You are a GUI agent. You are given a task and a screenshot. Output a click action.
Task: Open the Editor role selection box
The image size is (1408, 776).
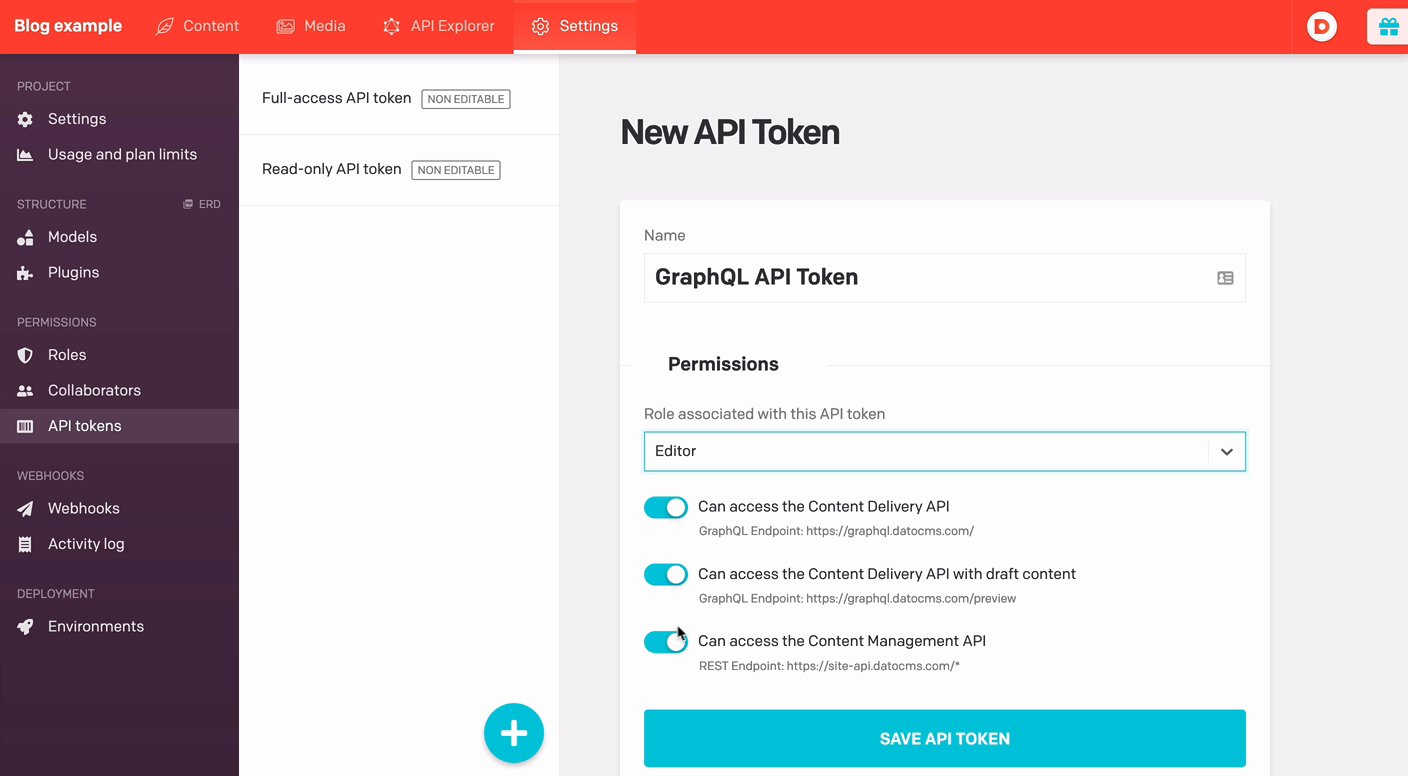(x=925, y=452)
